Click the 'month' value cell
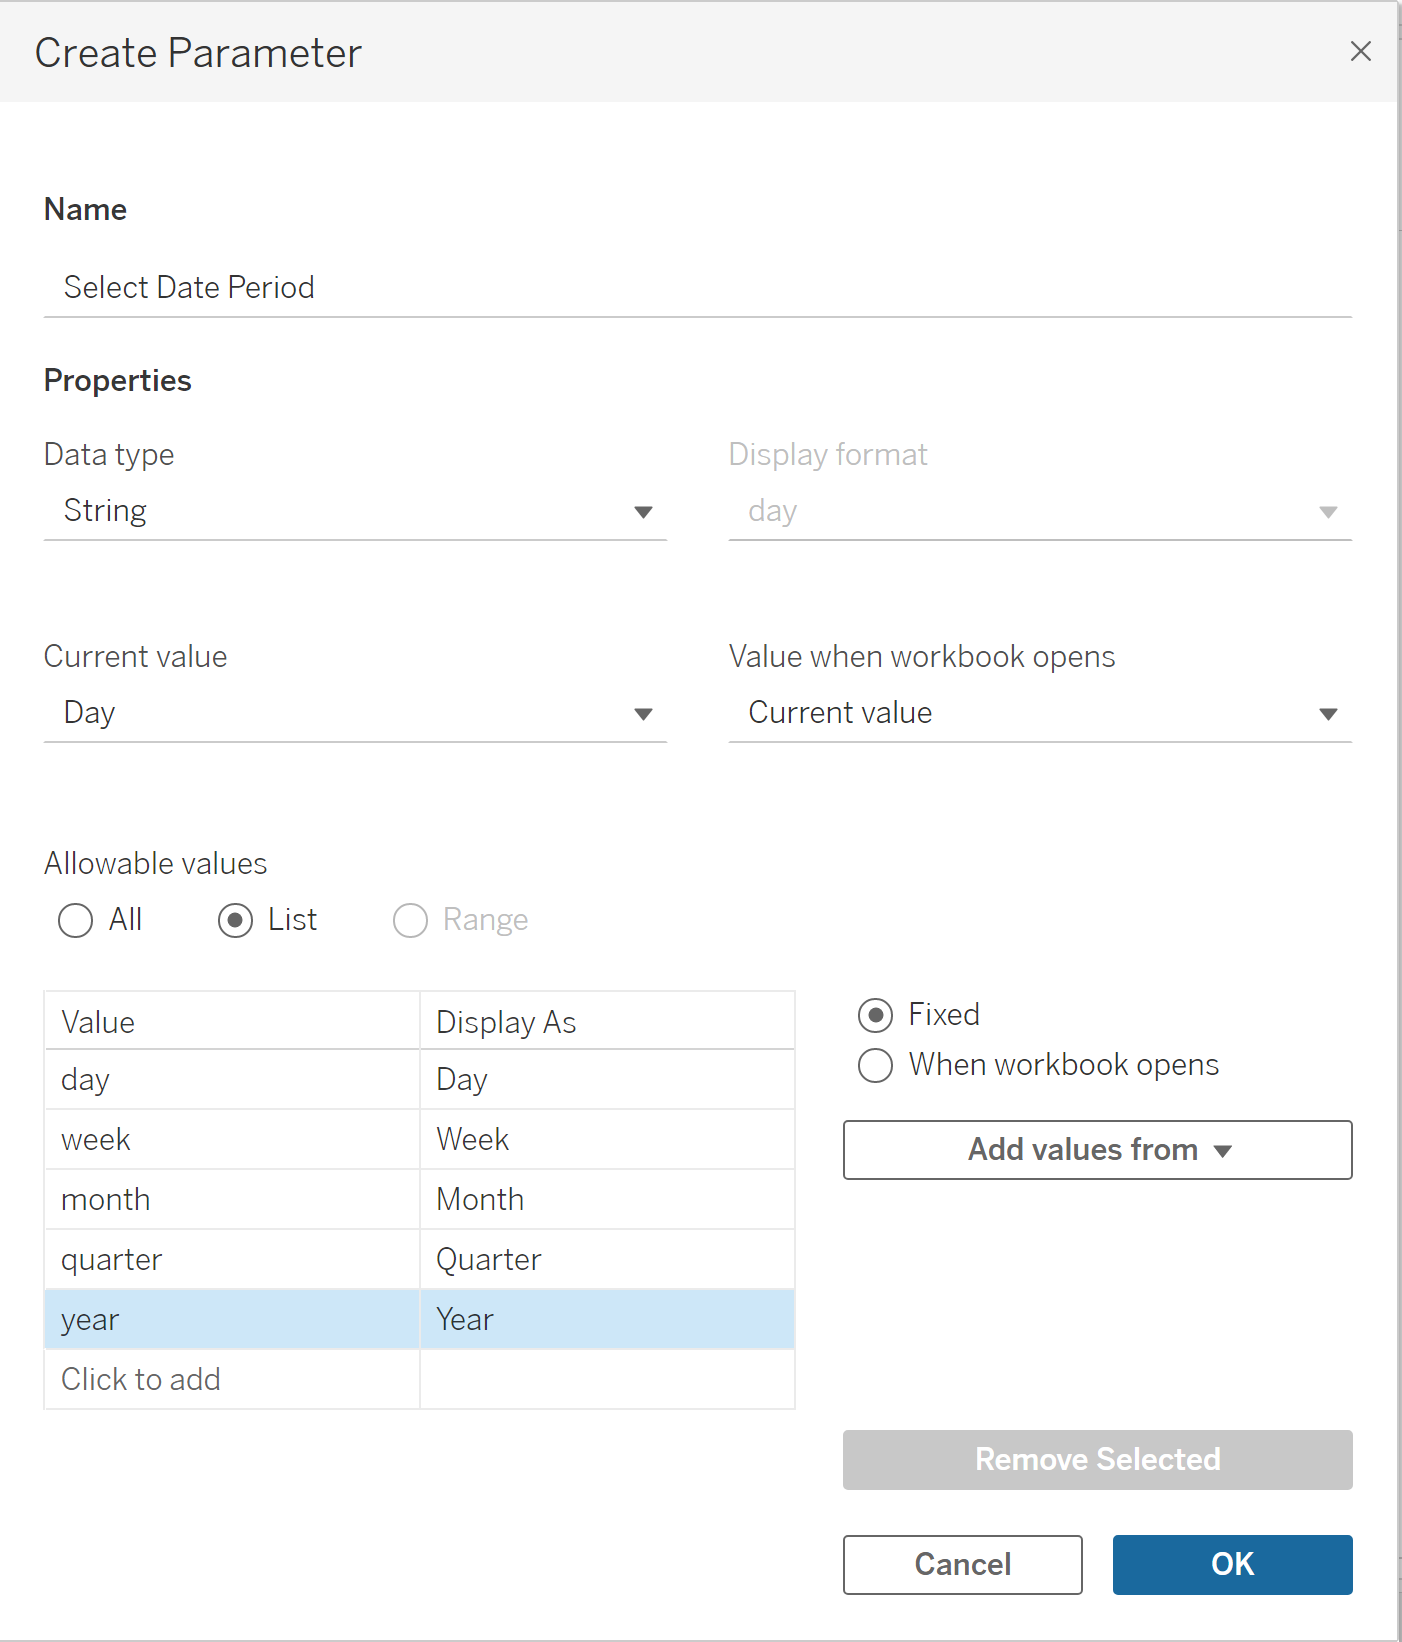 pyautogui.click(x=232, y=1200)
